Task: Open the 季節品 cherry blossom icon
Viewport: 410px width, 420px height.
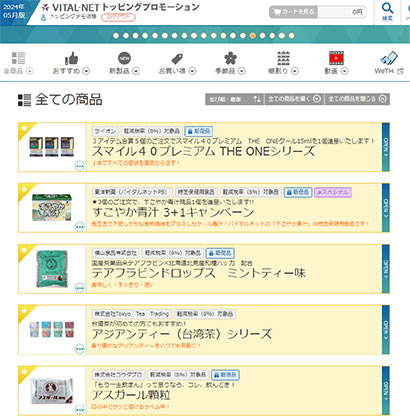Action: point(230,59)
